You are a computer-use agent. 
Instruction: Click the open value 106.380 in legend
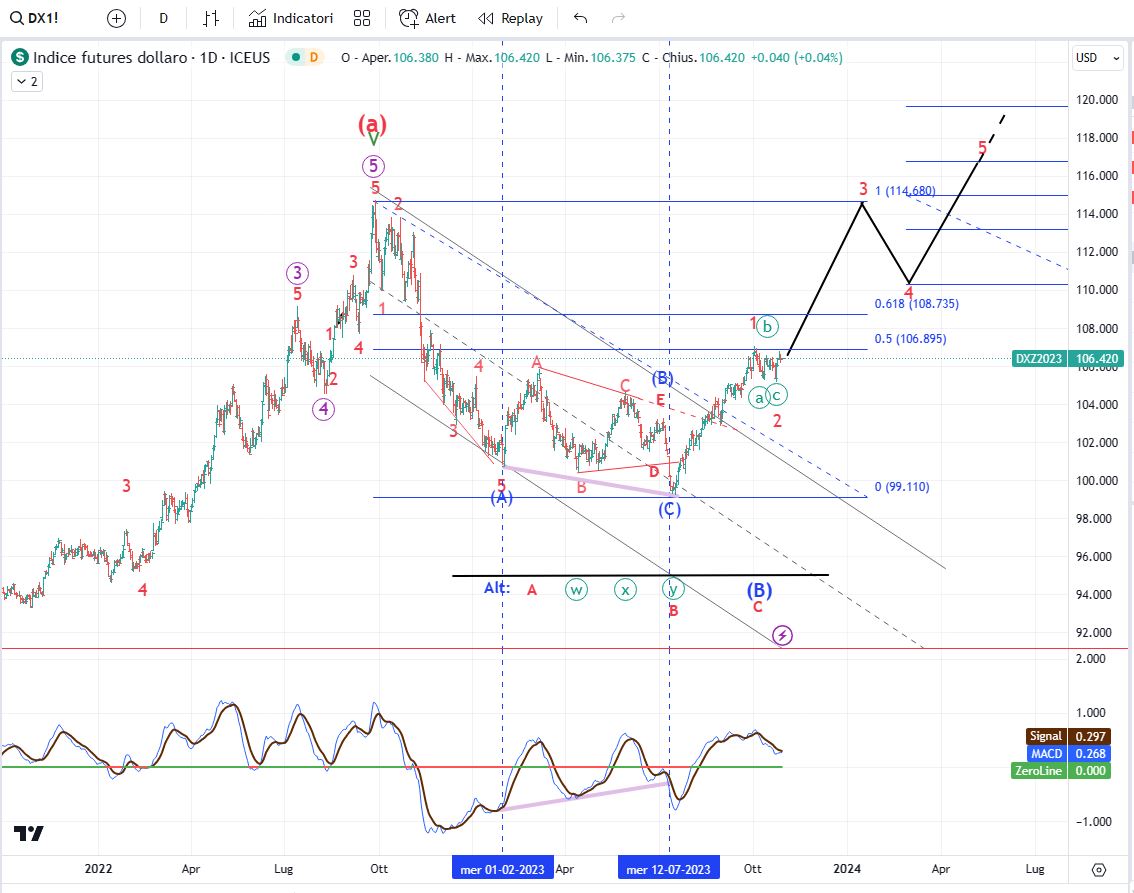coord(416,58)
